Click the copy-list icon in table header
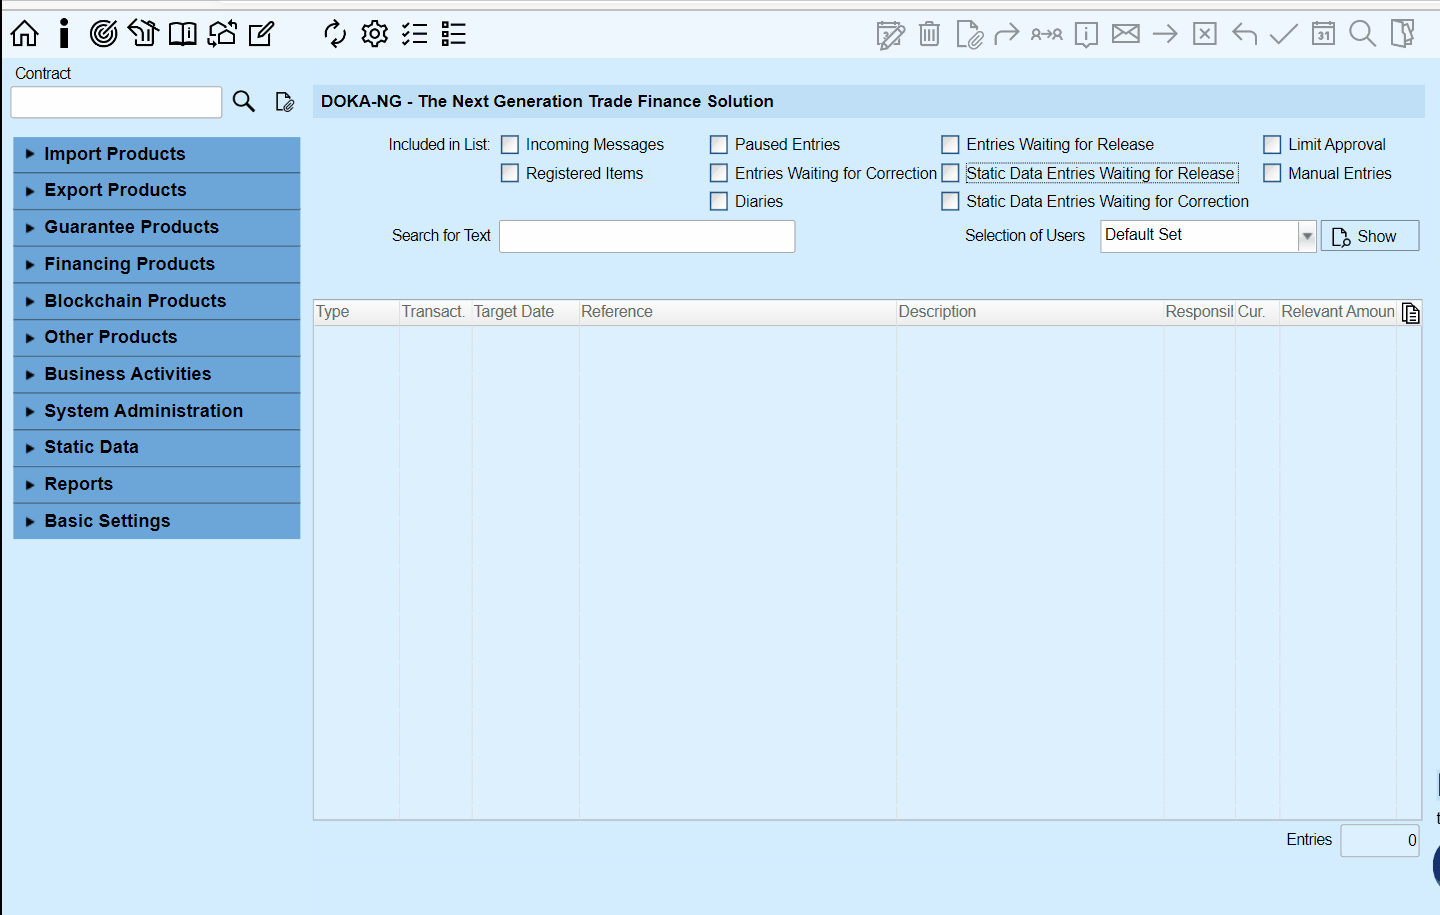 tap(1410, 313)
